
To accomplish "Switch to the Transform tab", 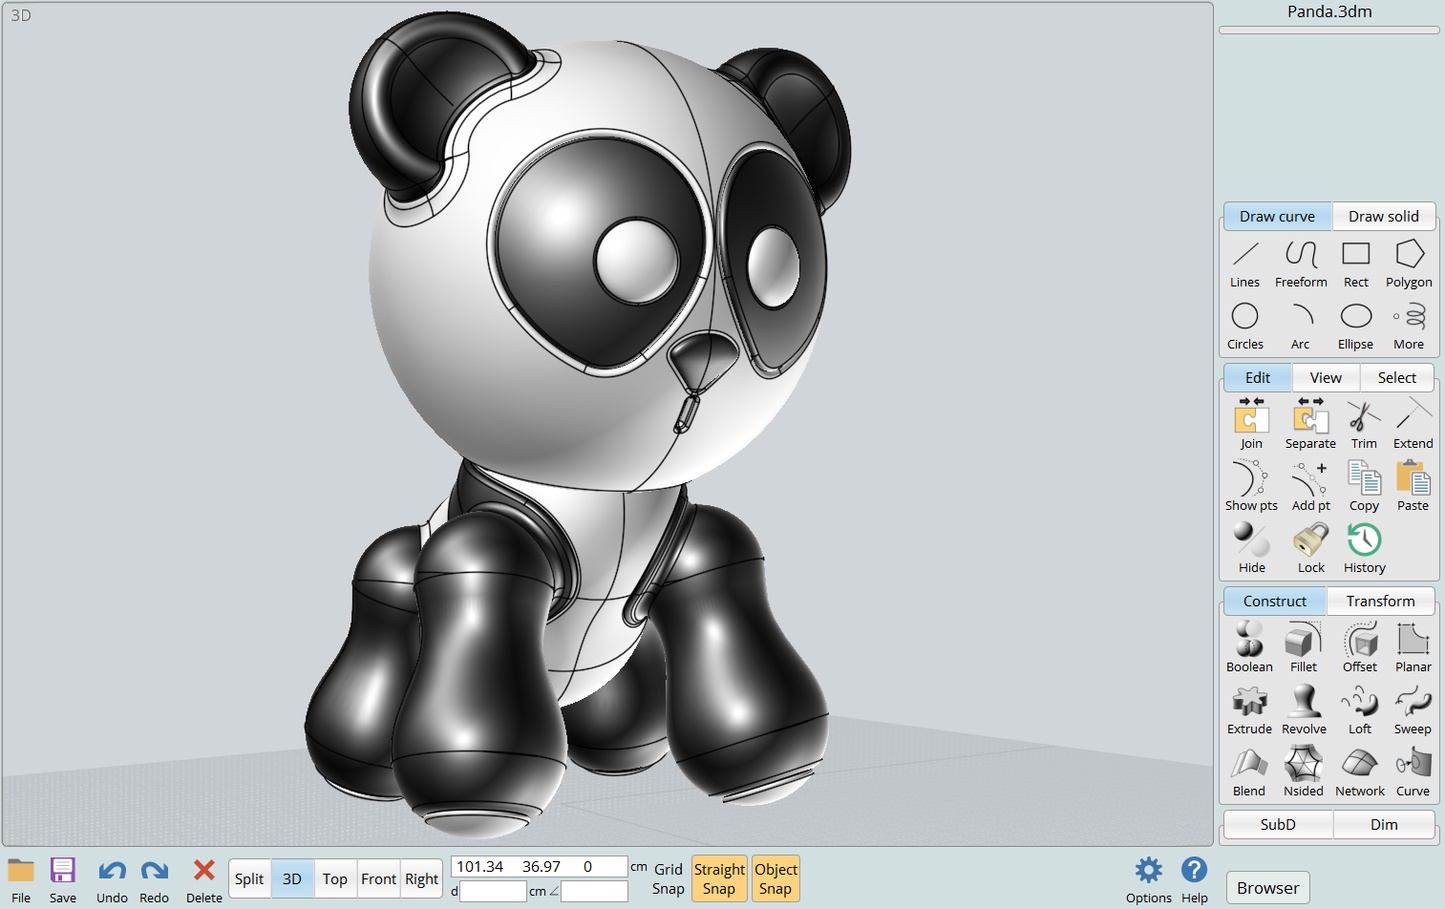I will tap(1380, 601).
